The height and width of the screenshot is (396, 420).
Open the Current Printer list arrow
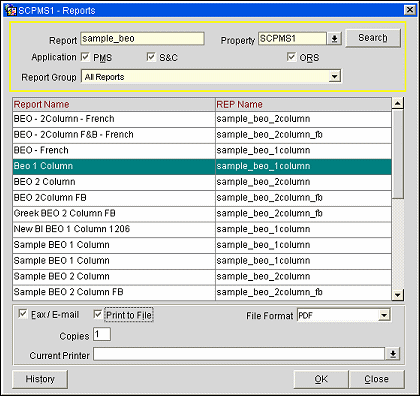(393, 354)
